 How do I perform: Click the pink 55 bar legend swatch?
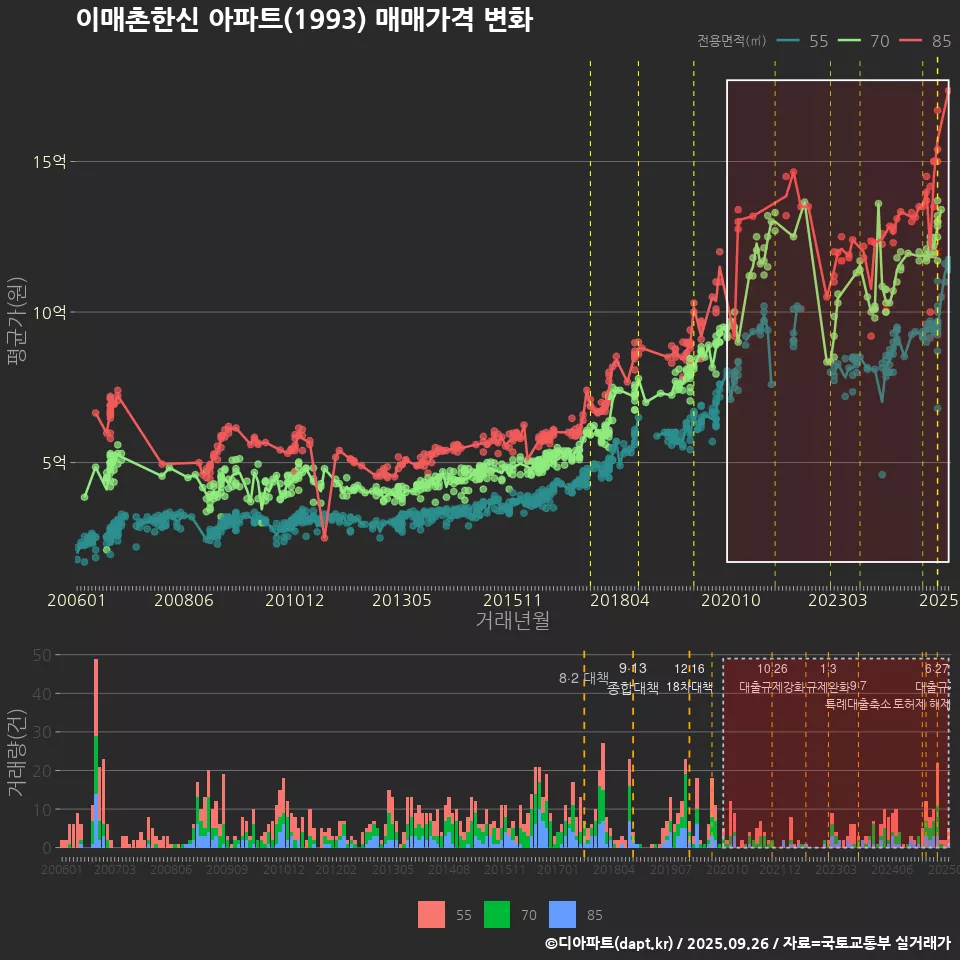431,914
